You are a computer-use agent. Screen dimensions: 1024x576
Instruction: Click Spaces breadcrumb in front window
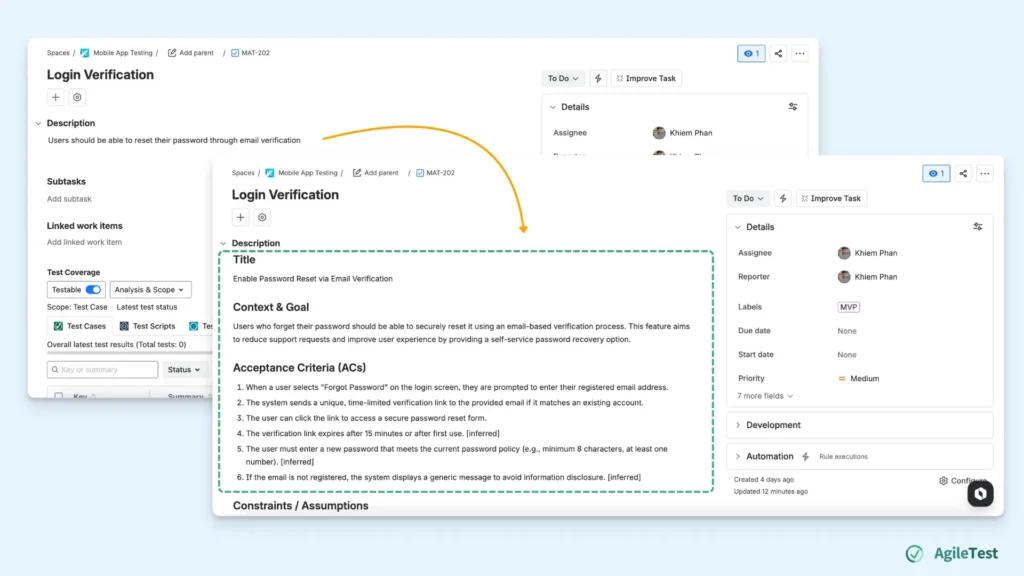pos(243,173)
